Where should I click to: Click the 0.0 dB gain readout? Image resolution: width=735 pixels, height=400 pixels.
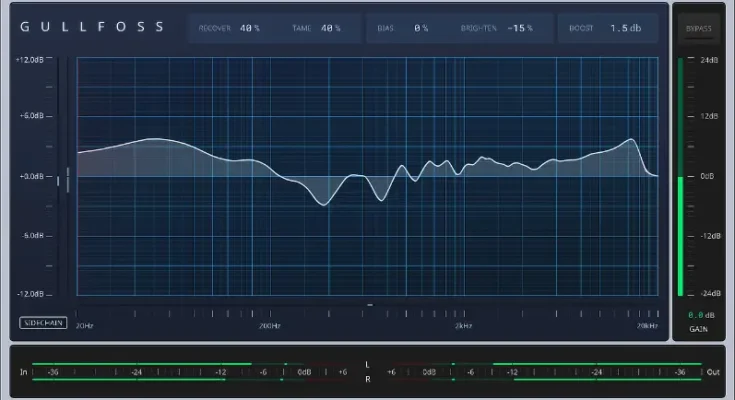coord(698,314)
